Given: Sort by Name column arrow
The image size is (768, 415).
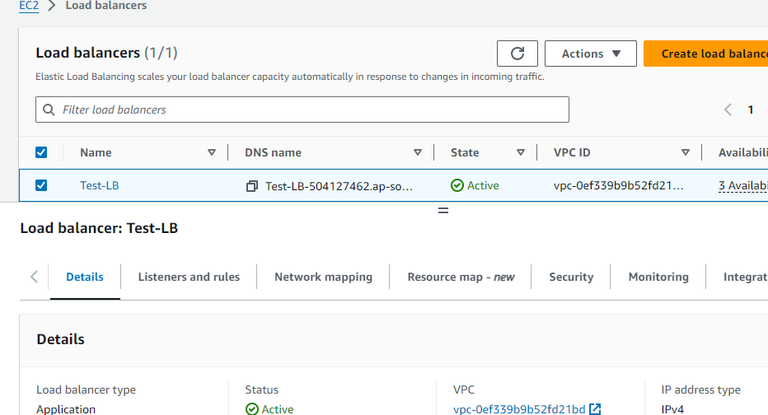Looking at the screenshot, I should 211,153.
